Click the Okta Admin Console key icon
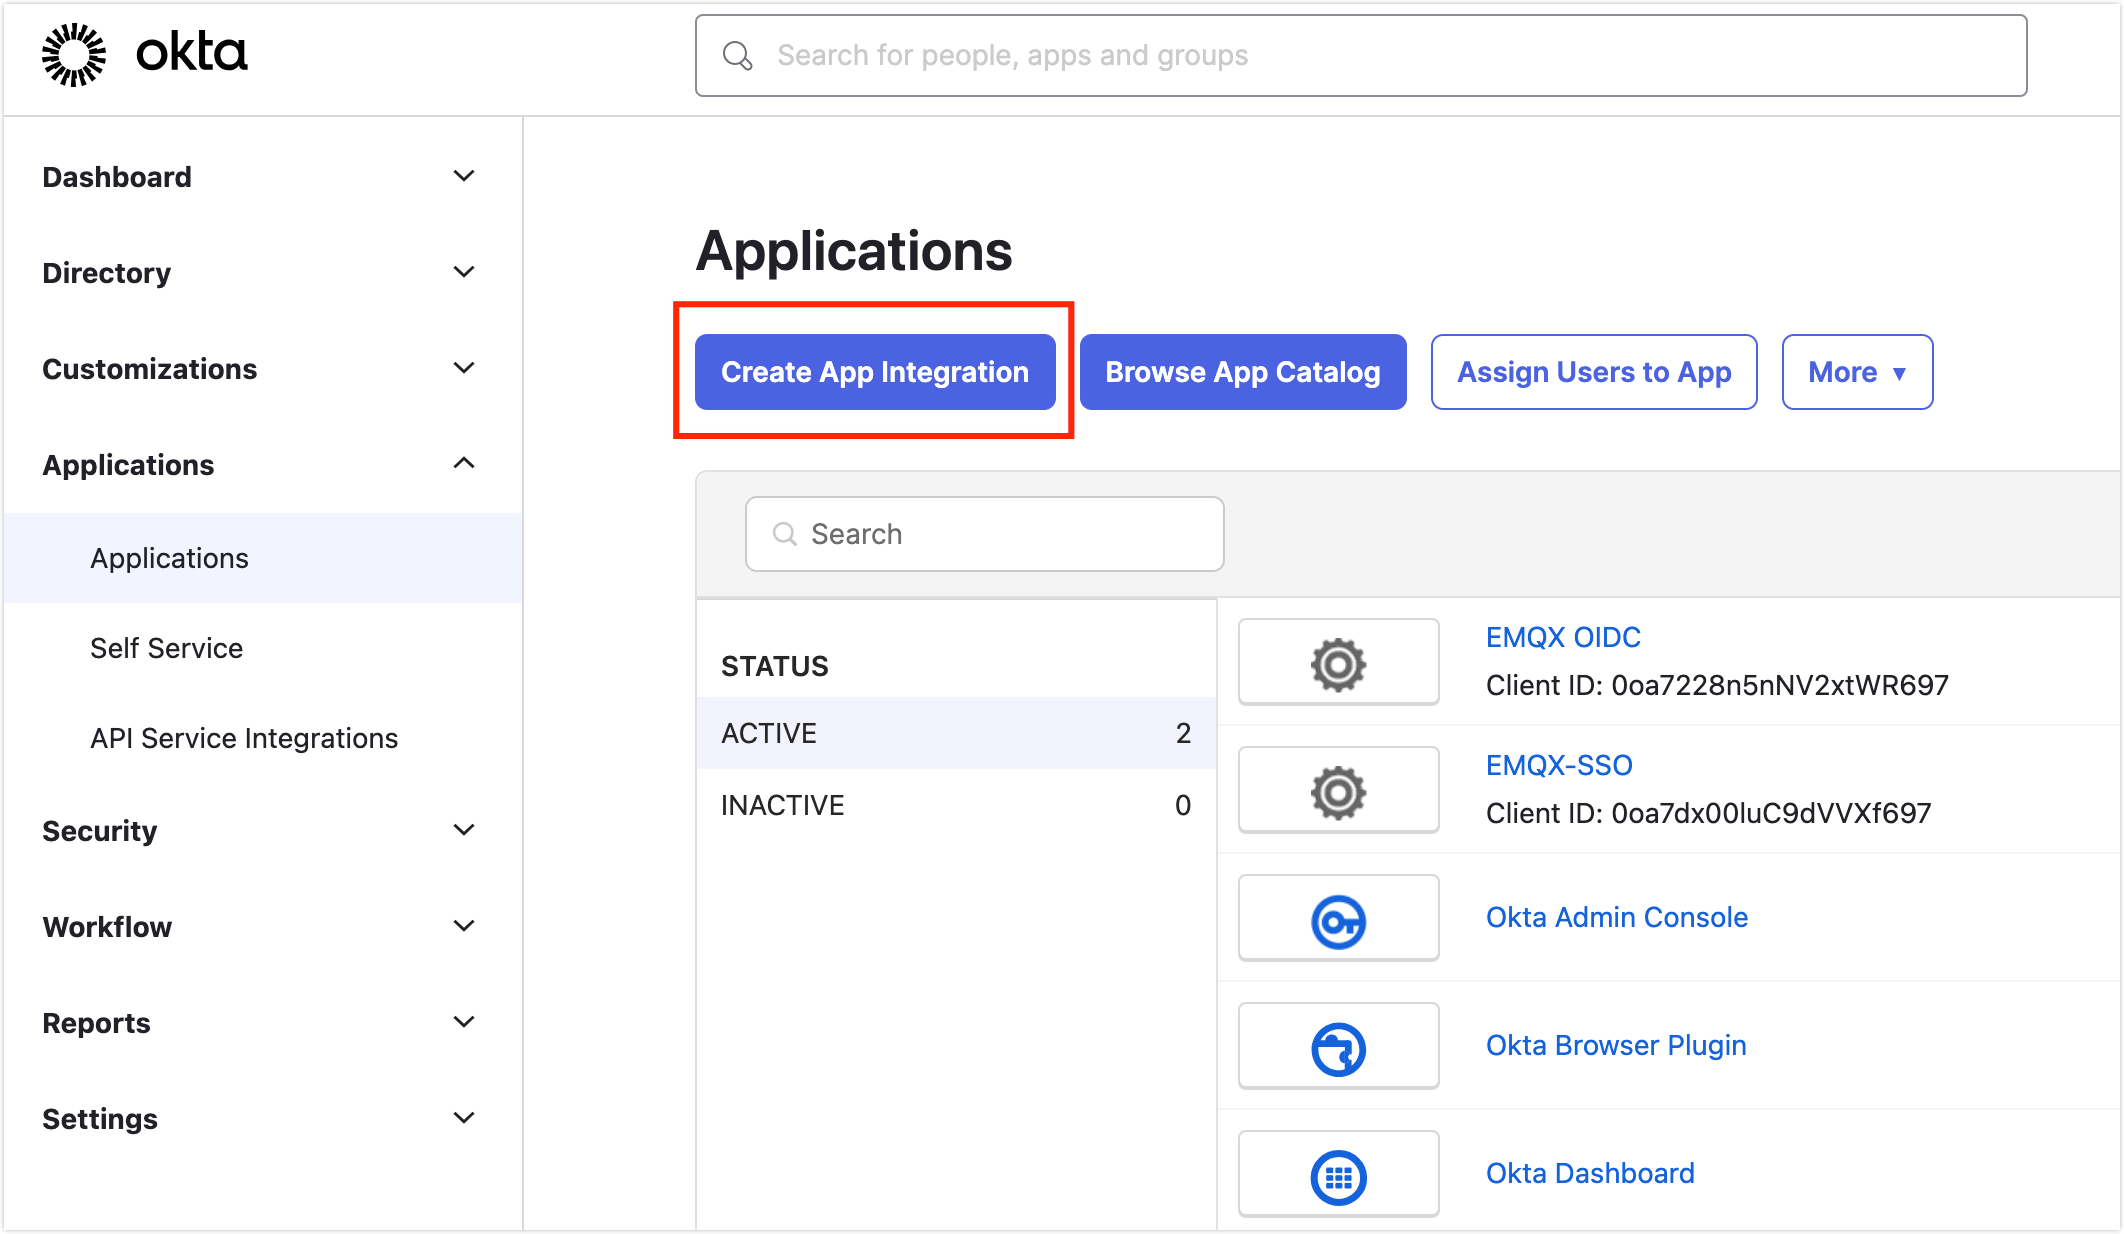The width and height of the screenshot is (2124, 1234). tap(1338, 920)
